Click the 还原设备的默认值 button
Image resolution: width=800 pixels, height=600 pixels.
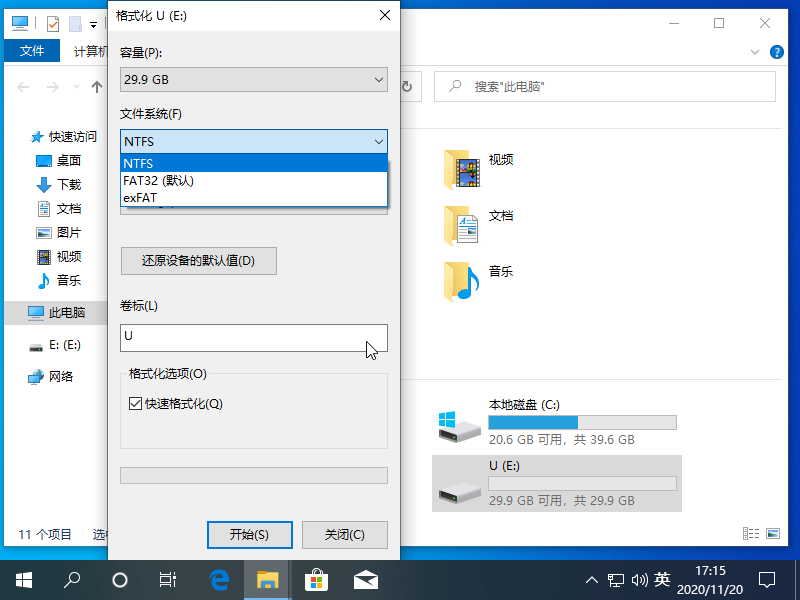pos(198,260)
